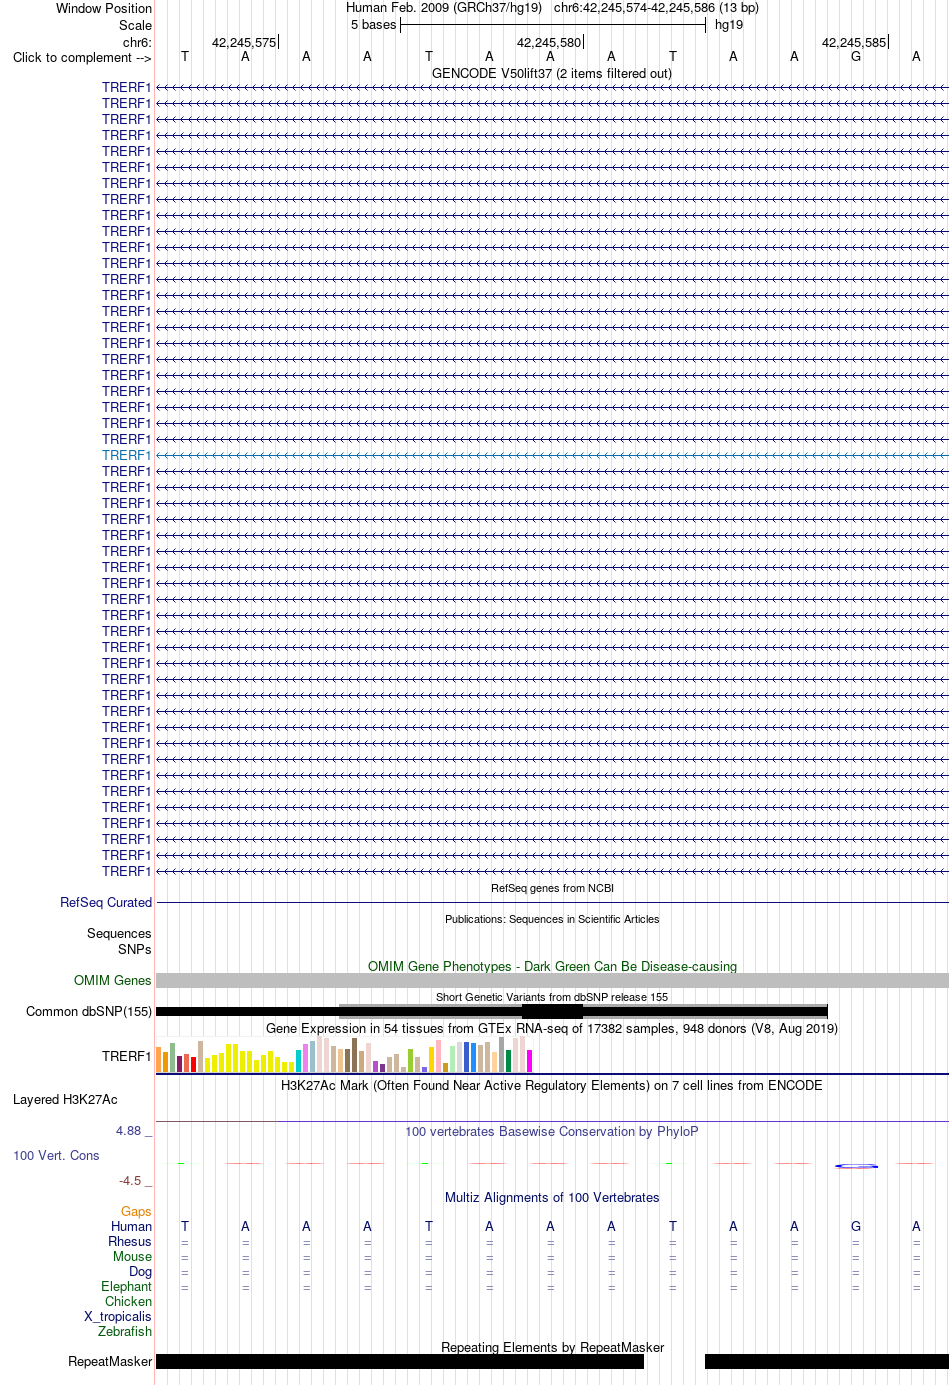Viewport: 950px width, 1385px height.
Task: Click the Zebrafish alignment row label
Action: [x=125, y=1331]
